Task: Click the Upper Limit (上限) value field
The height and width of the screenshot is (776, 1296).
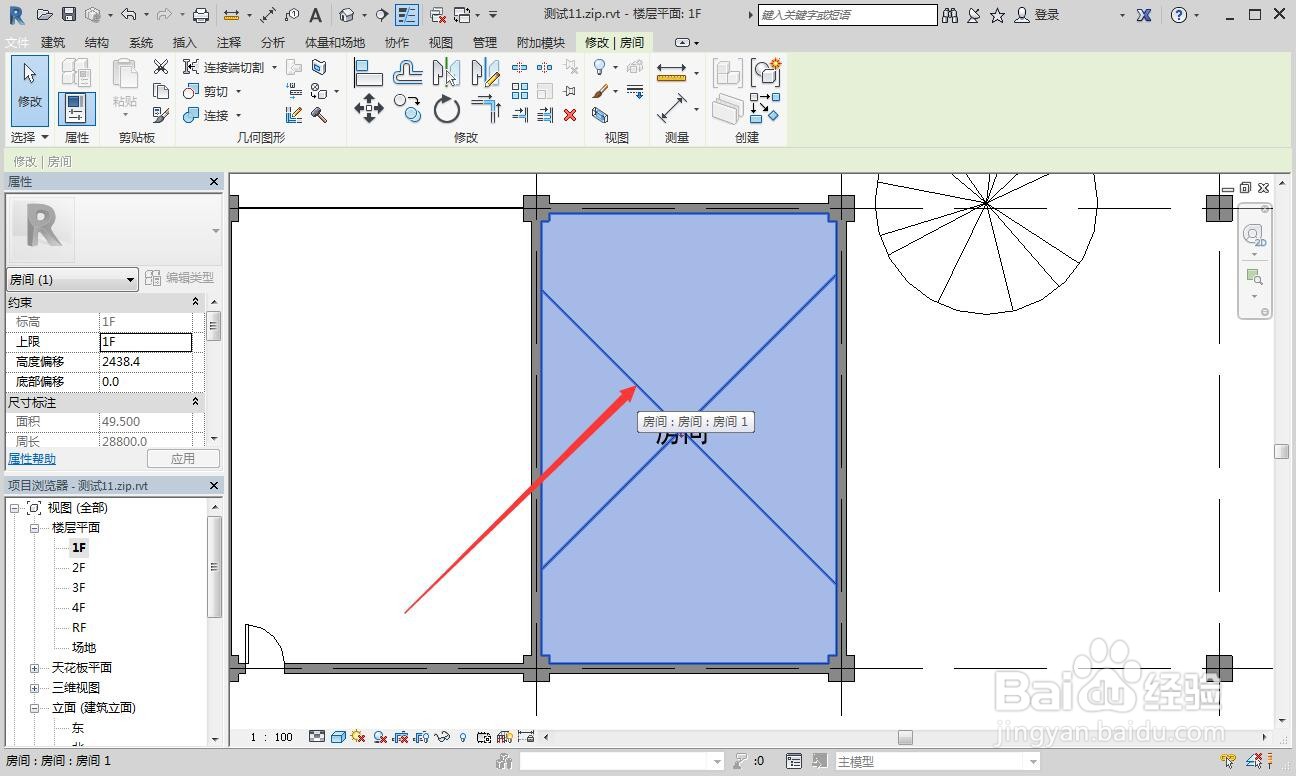Action: (x=146, y=342)
